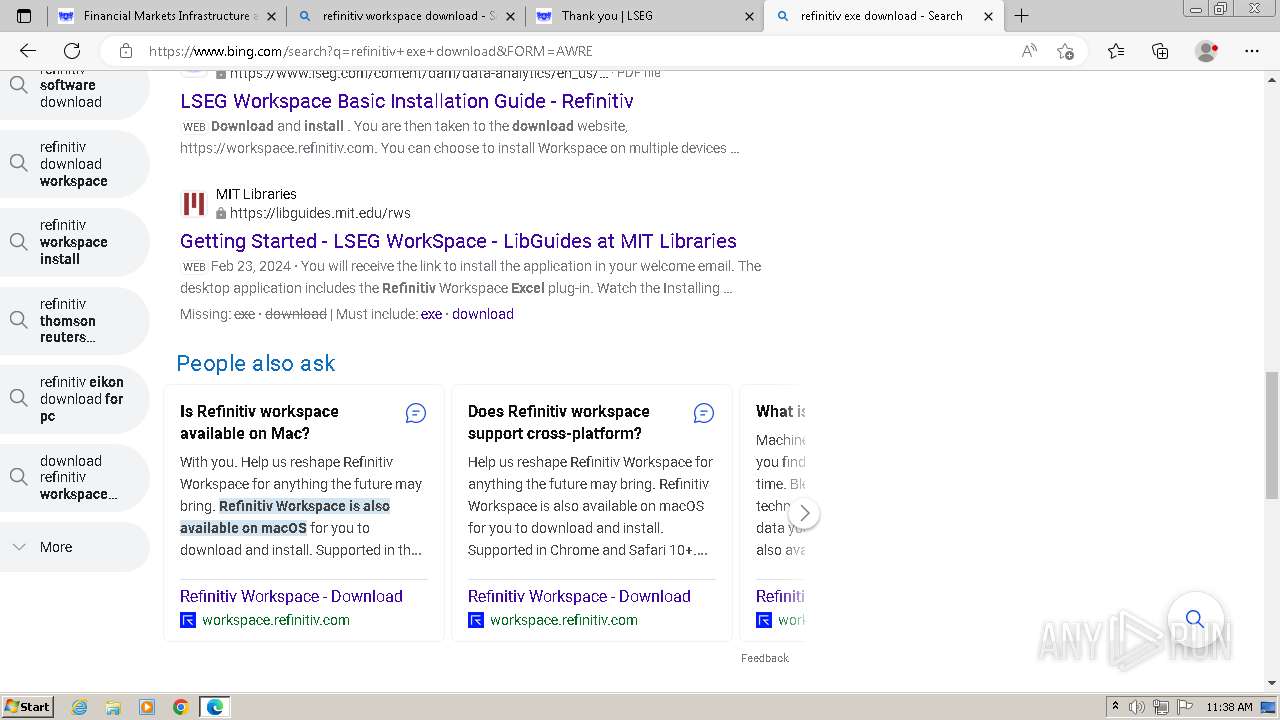Viewport: 1280px width, 720px height.
Task: Click the 'exe' must include link
Action: (x=431, y=314)
